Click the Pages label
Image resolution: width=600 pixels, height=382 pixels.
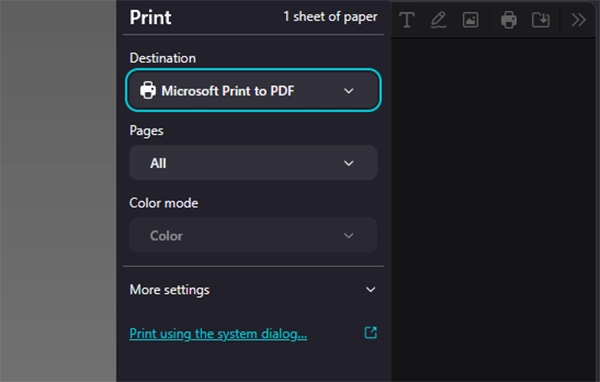tap(147, 131)
